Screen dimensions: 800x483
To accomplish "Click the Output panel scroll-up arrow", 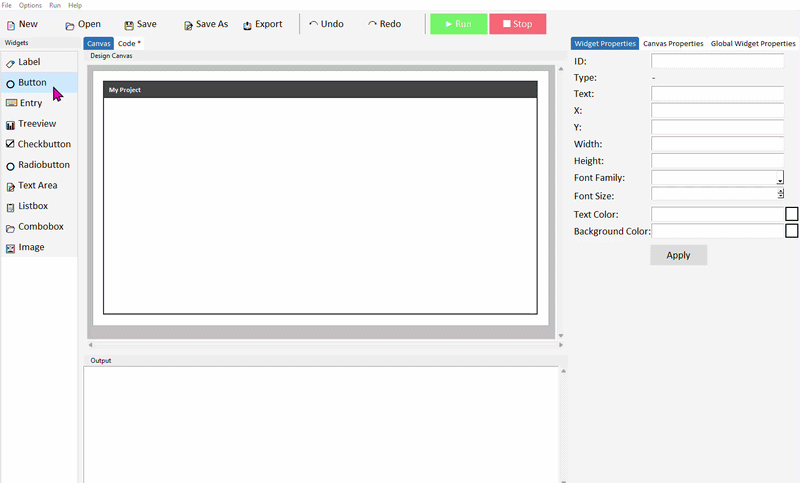I will (563, 371).
